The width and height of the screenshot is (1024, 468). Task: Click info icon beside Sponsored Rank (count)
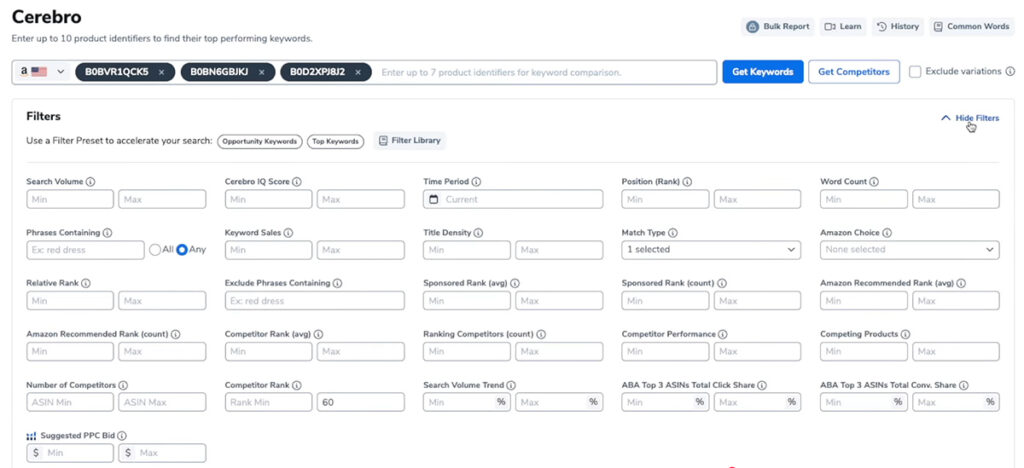[722, 283]
